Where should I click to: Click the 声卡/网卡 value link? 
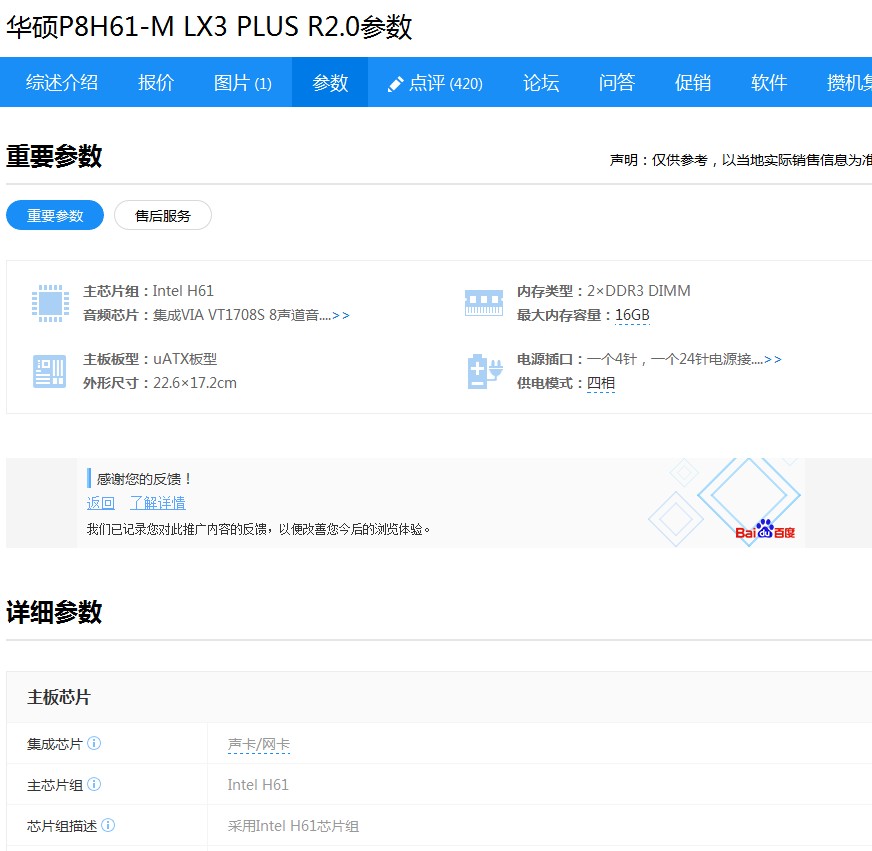coord(259,744)
